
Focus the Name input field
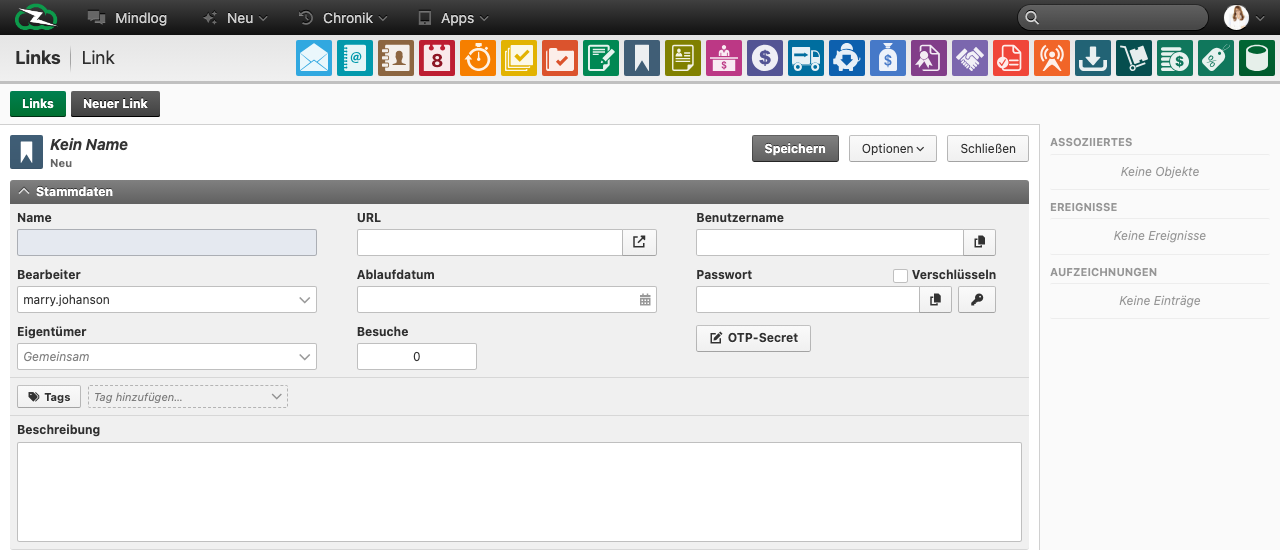167,242
